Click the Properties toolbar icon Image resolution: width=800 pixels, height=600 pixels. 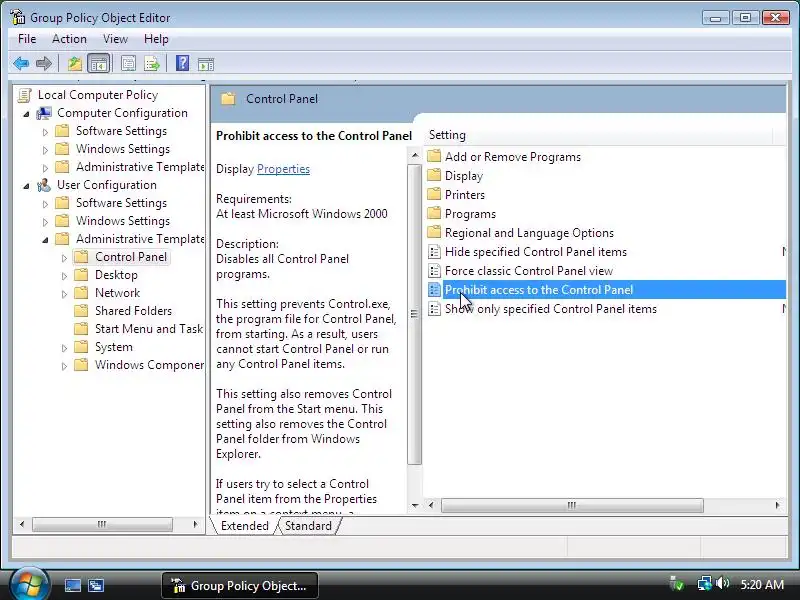point(128,64)
